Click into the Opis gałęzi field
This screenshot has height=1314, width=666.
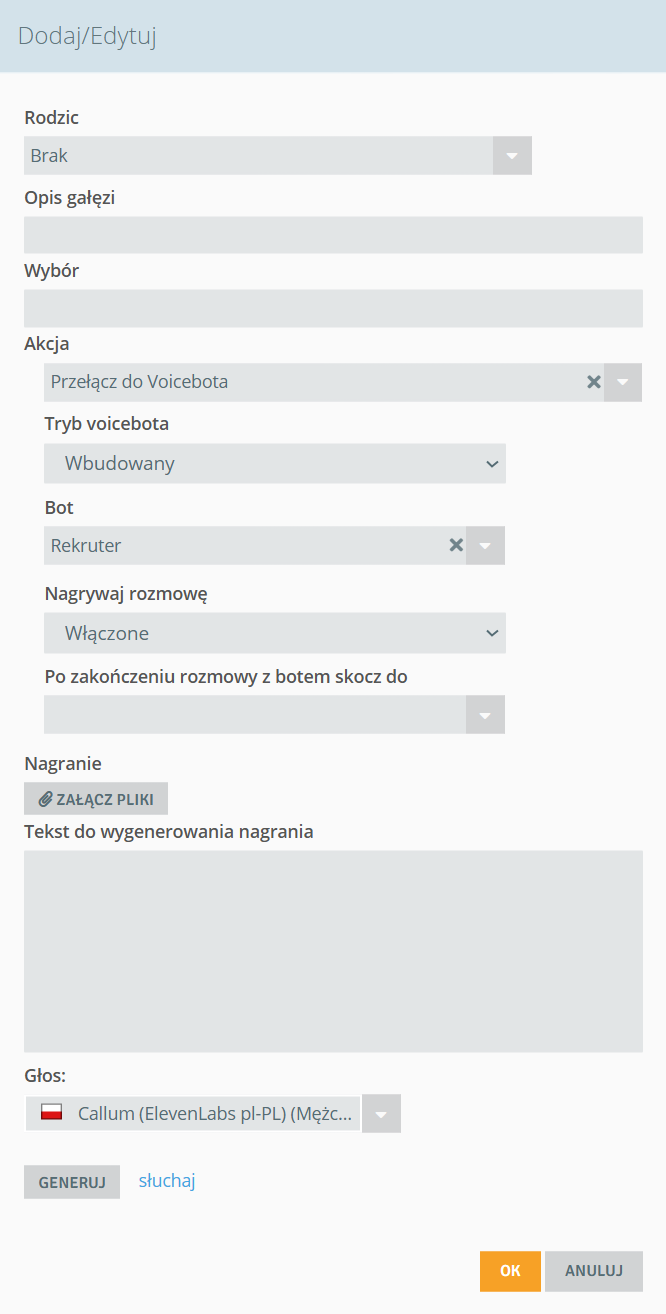coord(333,235)
